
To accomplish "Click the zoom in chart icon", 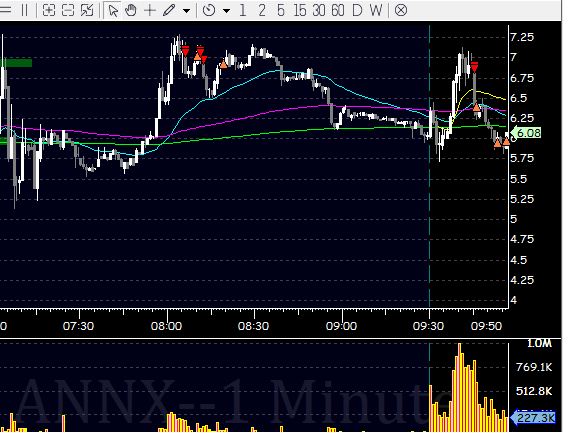I will [49, 10].
